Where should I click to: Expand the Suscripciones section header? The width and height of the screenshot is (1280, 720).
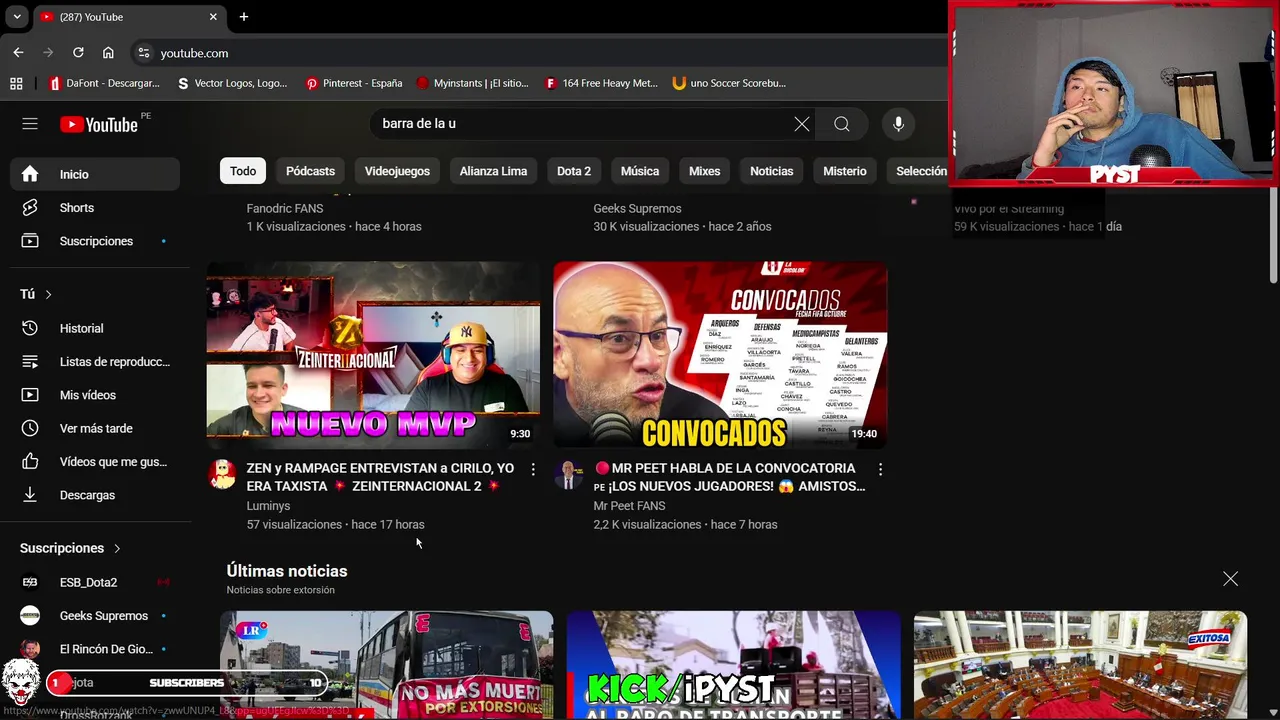pyautogui.click(x=70, y=548)
